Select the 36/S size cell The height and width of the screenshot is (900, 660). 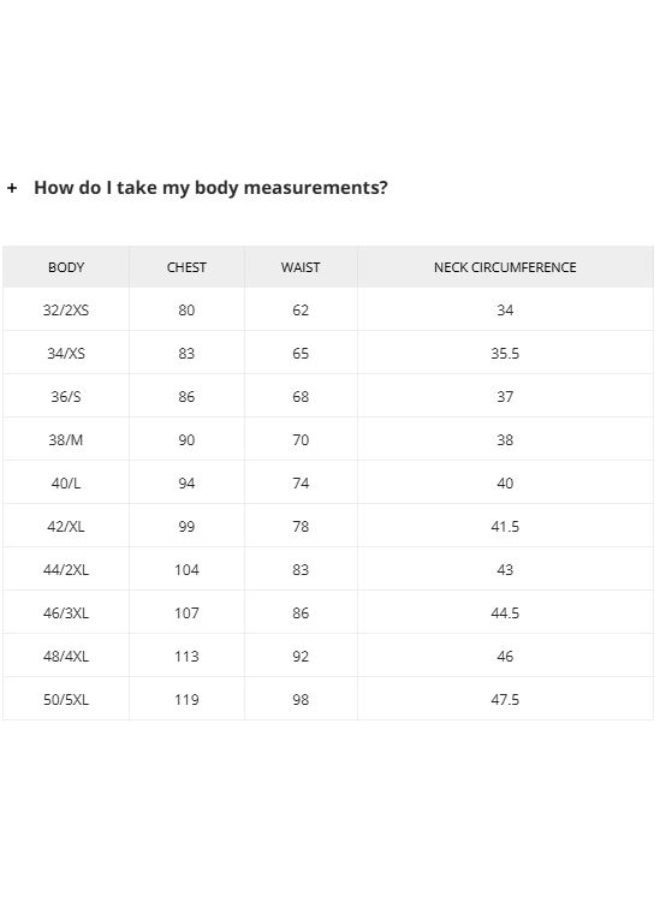click(66, 397)
